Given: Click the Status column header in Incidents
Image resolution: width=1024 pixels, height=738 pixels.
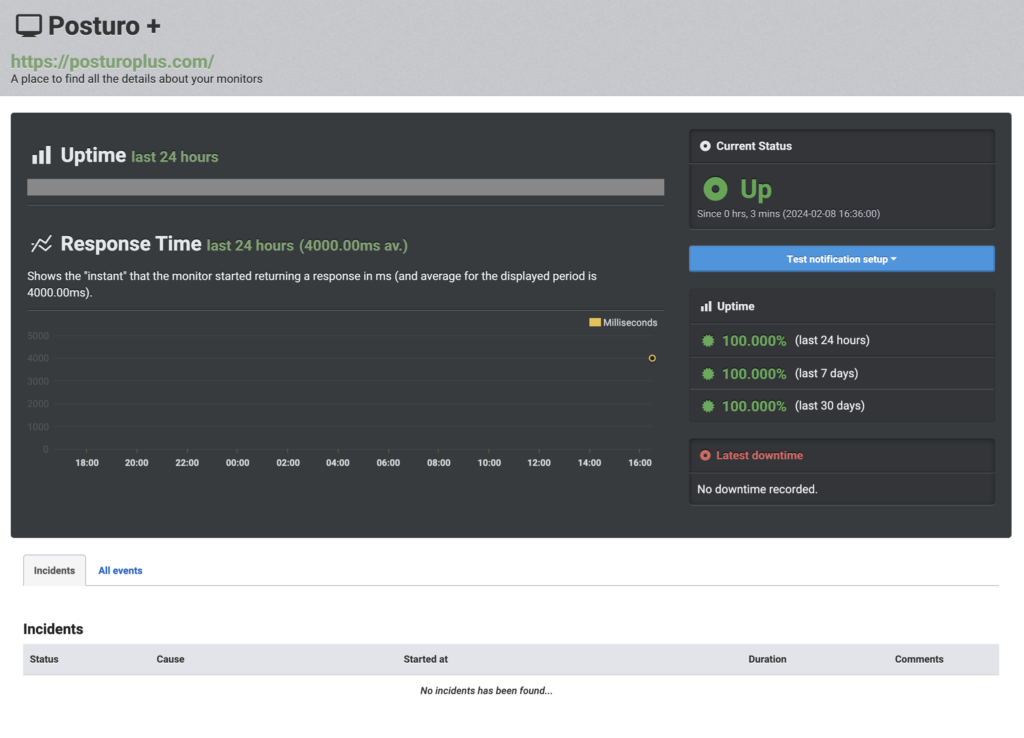Looking at the screenshot, I should (44, 659).
